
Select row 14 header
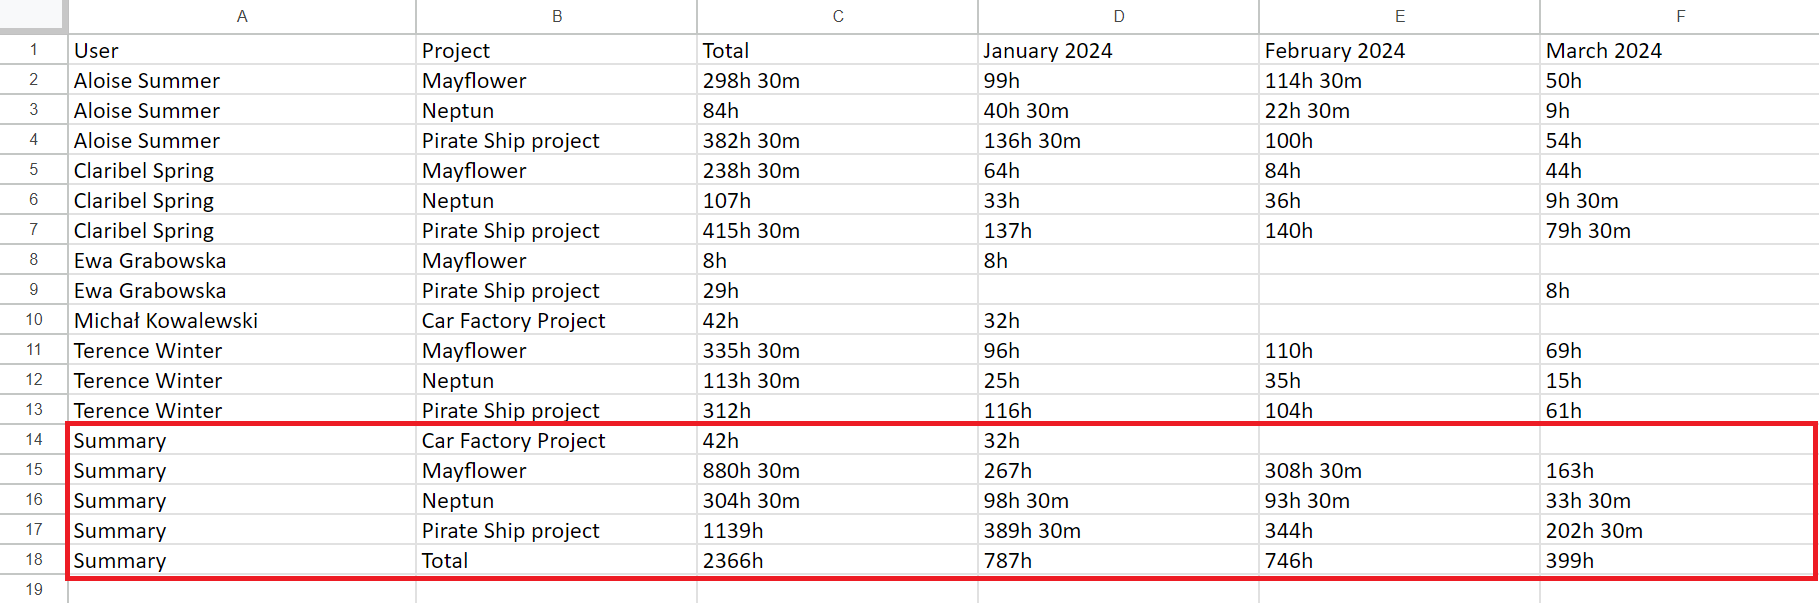click(34, 440)
